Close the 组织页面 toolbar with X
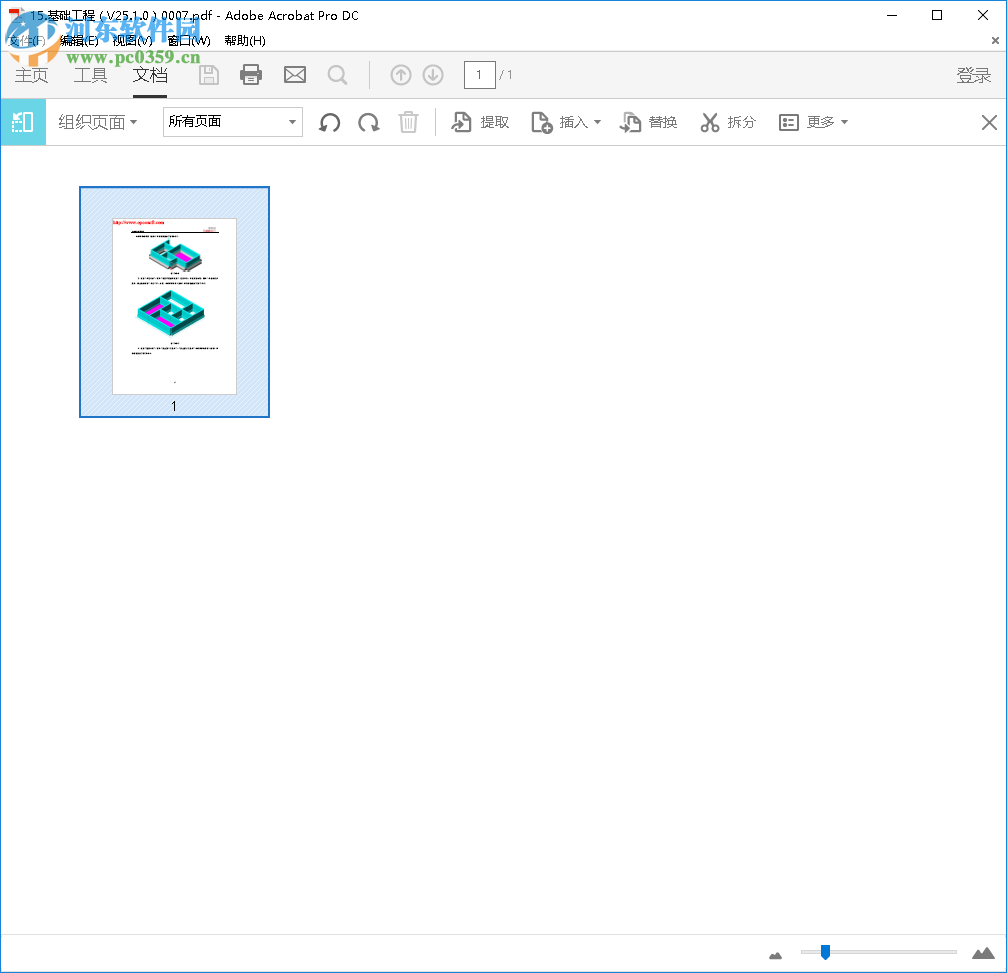 pyautogui.click(x=988, y=122)
